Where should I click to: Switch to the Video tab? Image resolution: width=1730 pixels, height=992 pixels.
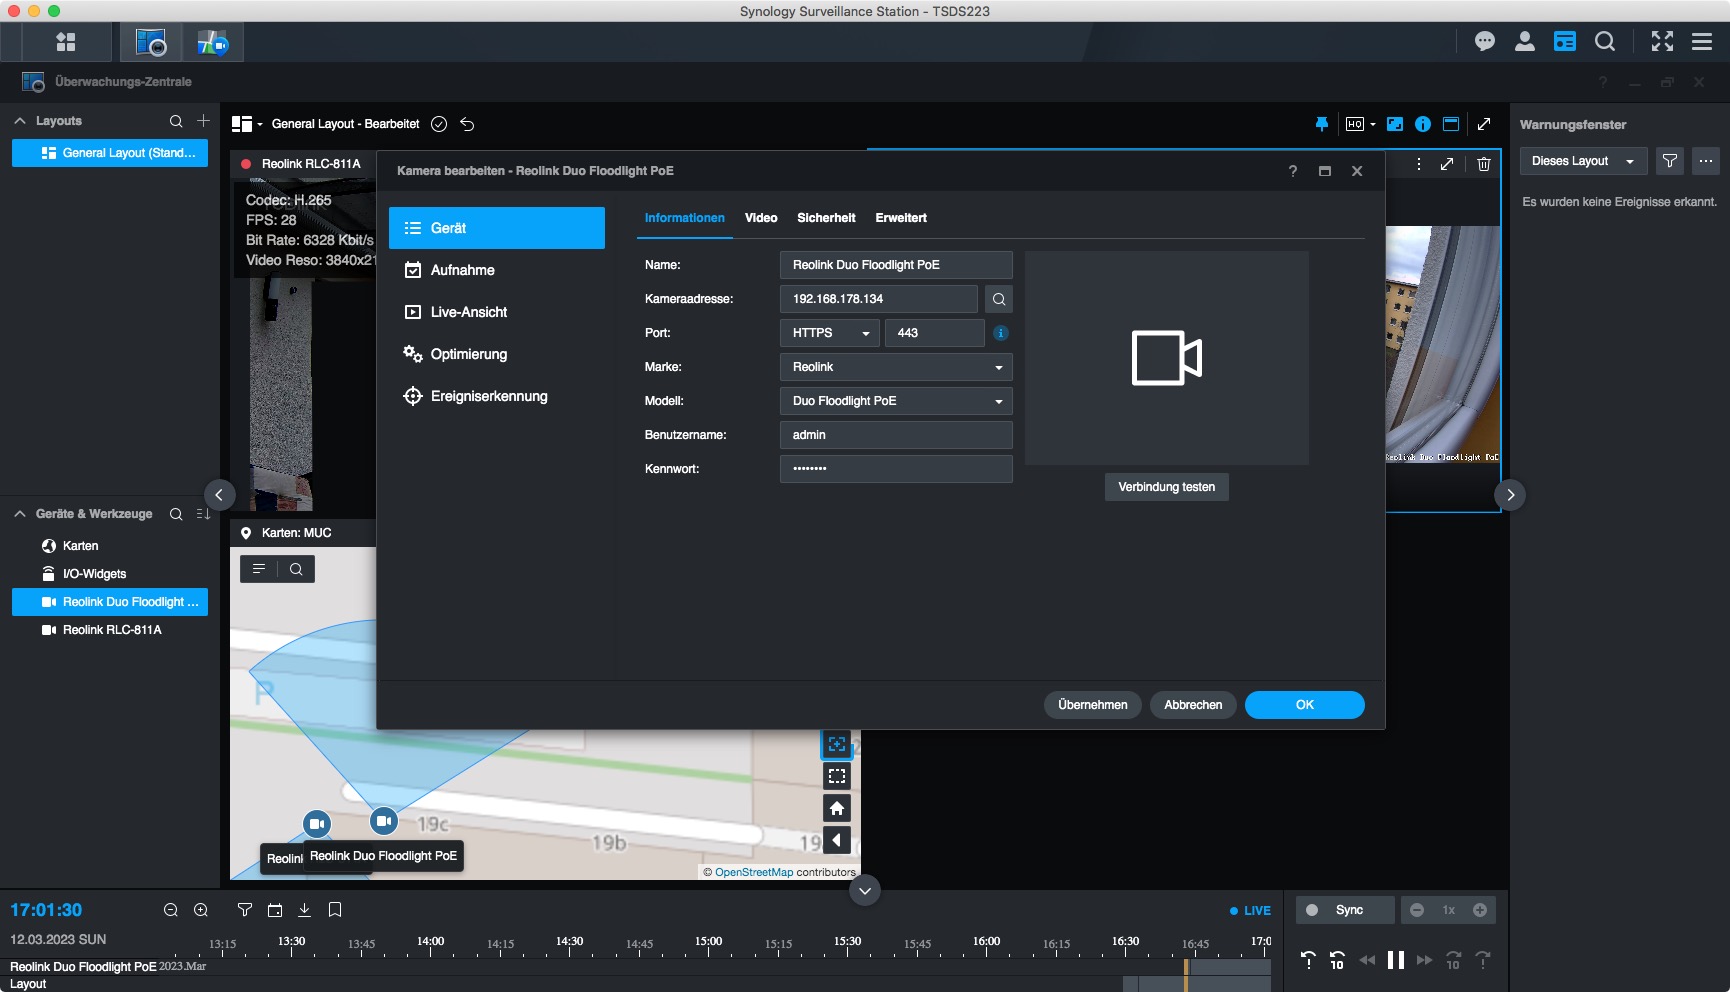[x=760, y=218]
